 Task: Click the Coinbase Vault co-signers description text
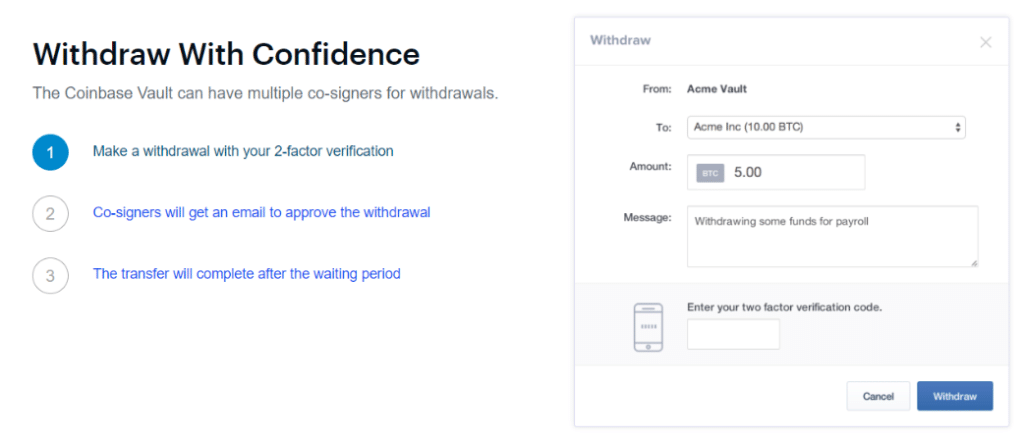(x=265, y=94)
